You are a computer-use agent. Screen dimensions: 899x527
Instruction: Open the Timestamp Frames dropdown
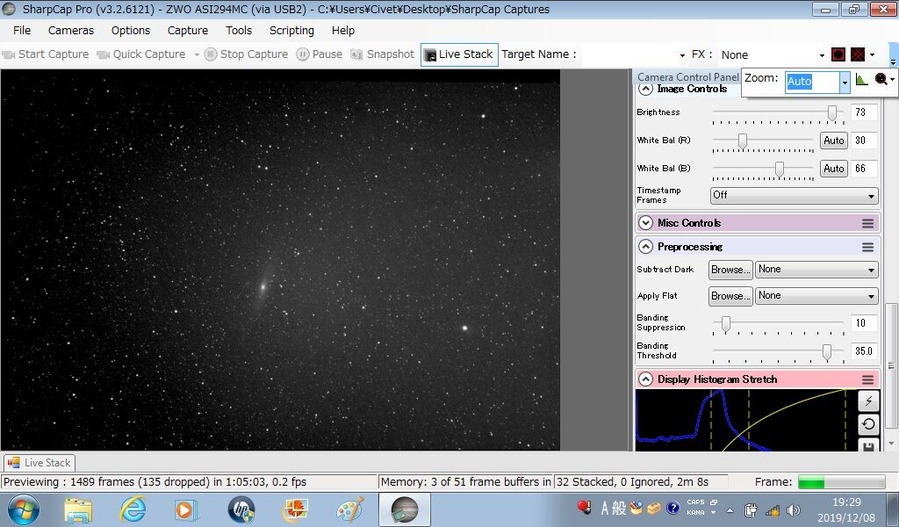coord(793,196)
